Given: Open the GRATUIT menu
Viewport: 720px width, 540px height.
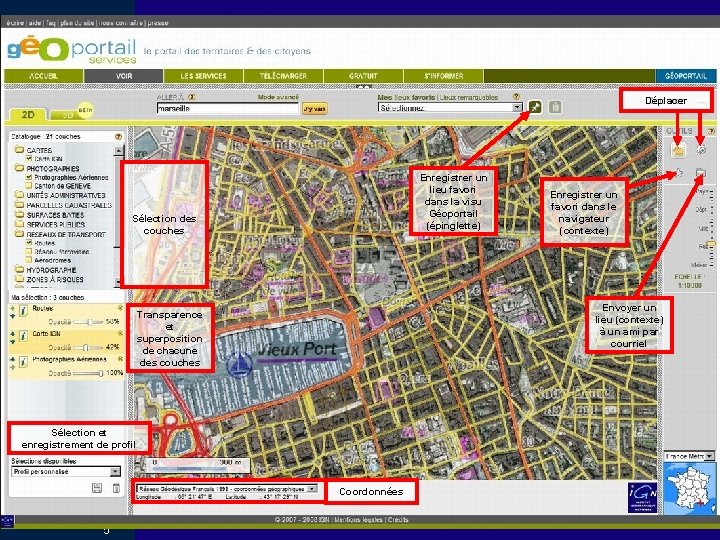Looking at the screenshot, I should (363, 76).
